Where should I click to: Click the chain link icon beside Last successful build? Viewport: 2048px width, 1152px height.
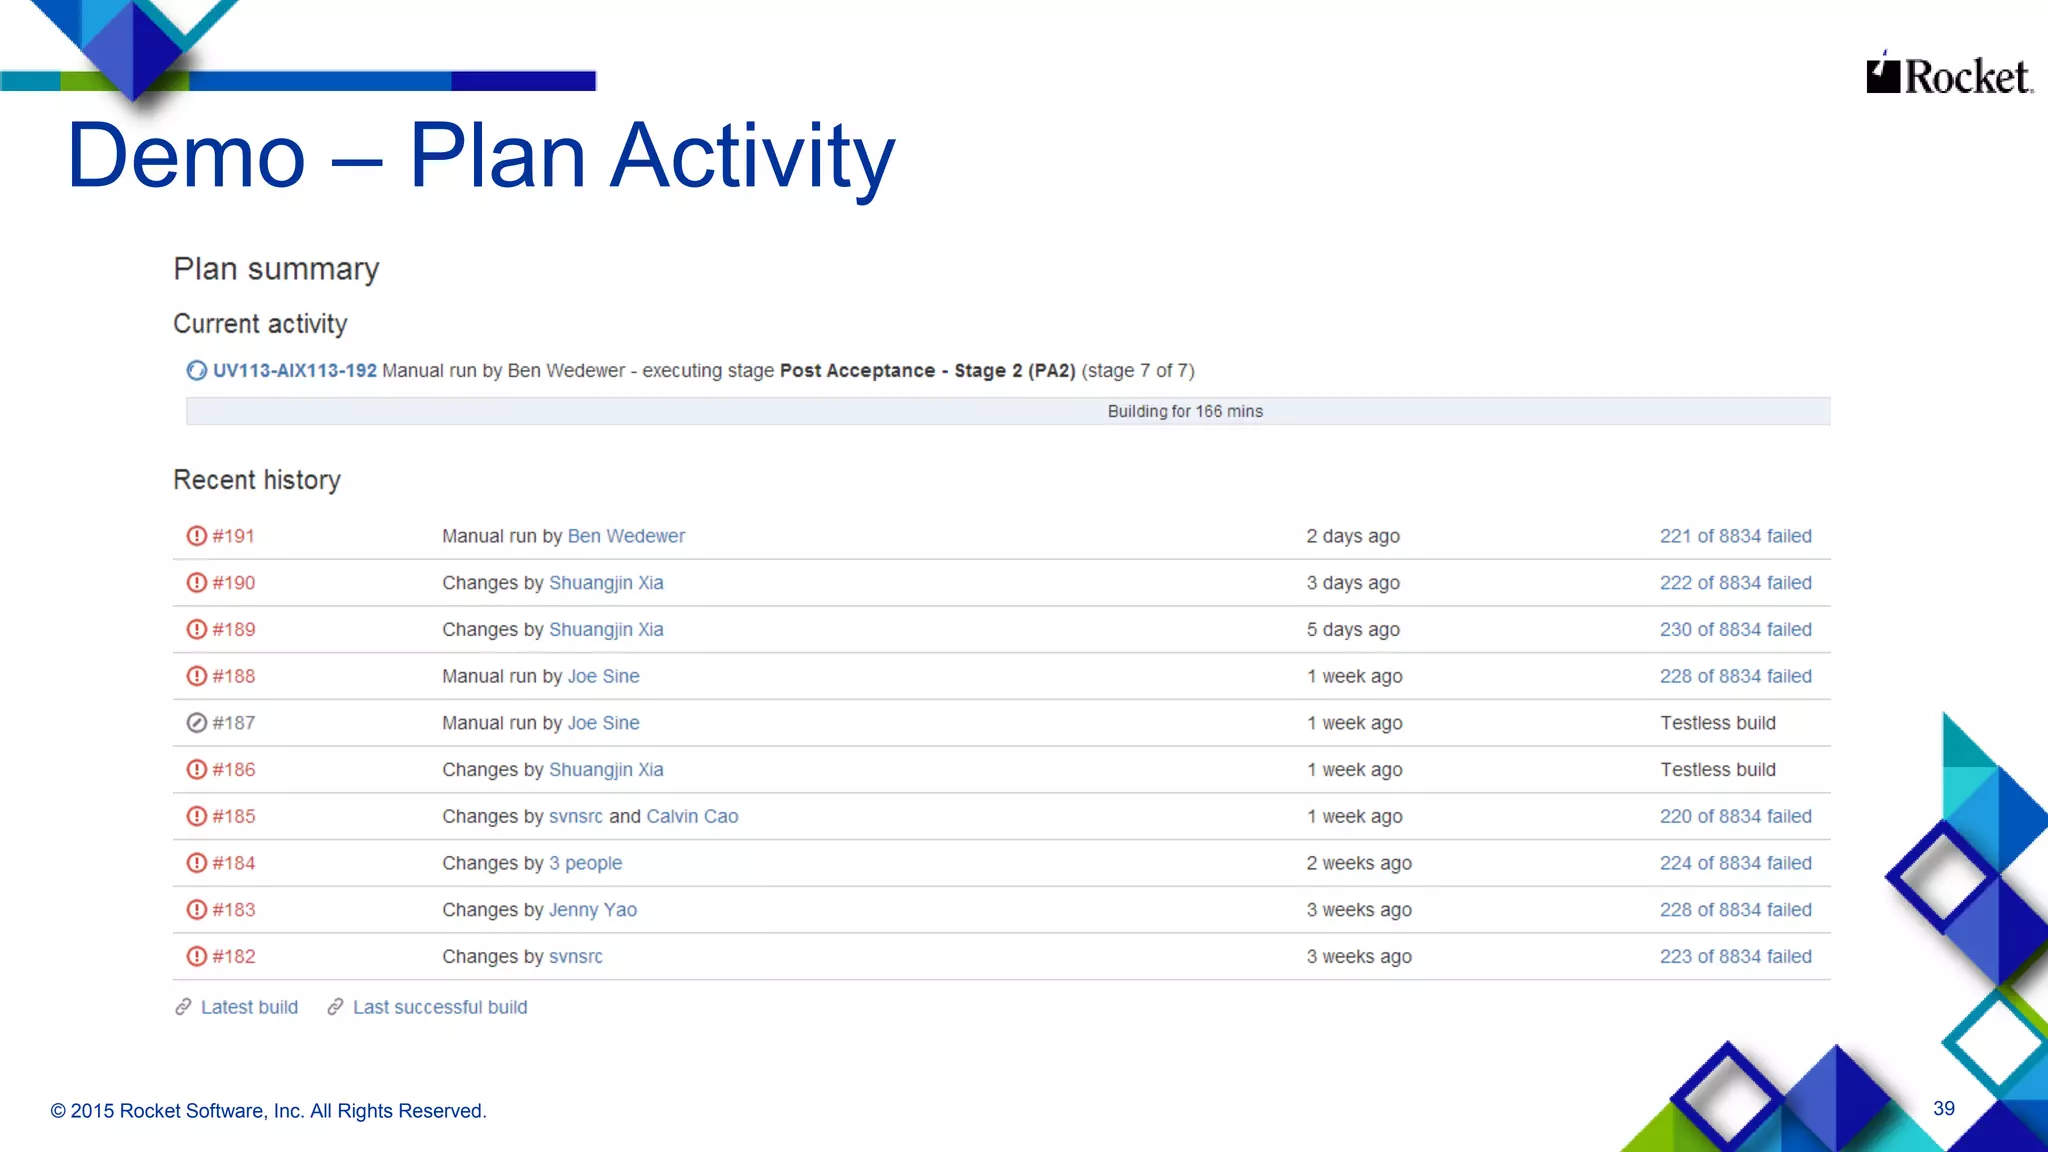(x=335, y=1007)
